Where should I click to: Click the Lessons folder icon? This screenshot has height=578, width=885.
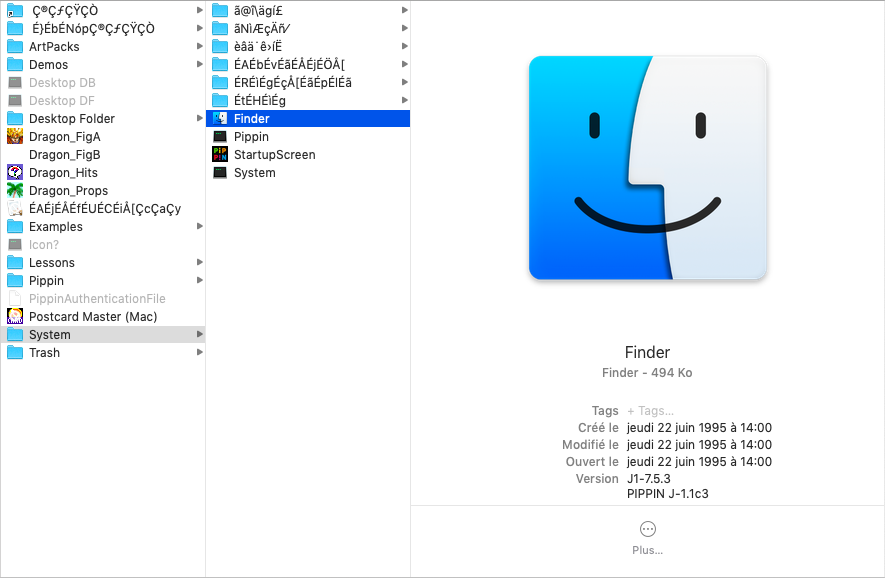point(15,263)
